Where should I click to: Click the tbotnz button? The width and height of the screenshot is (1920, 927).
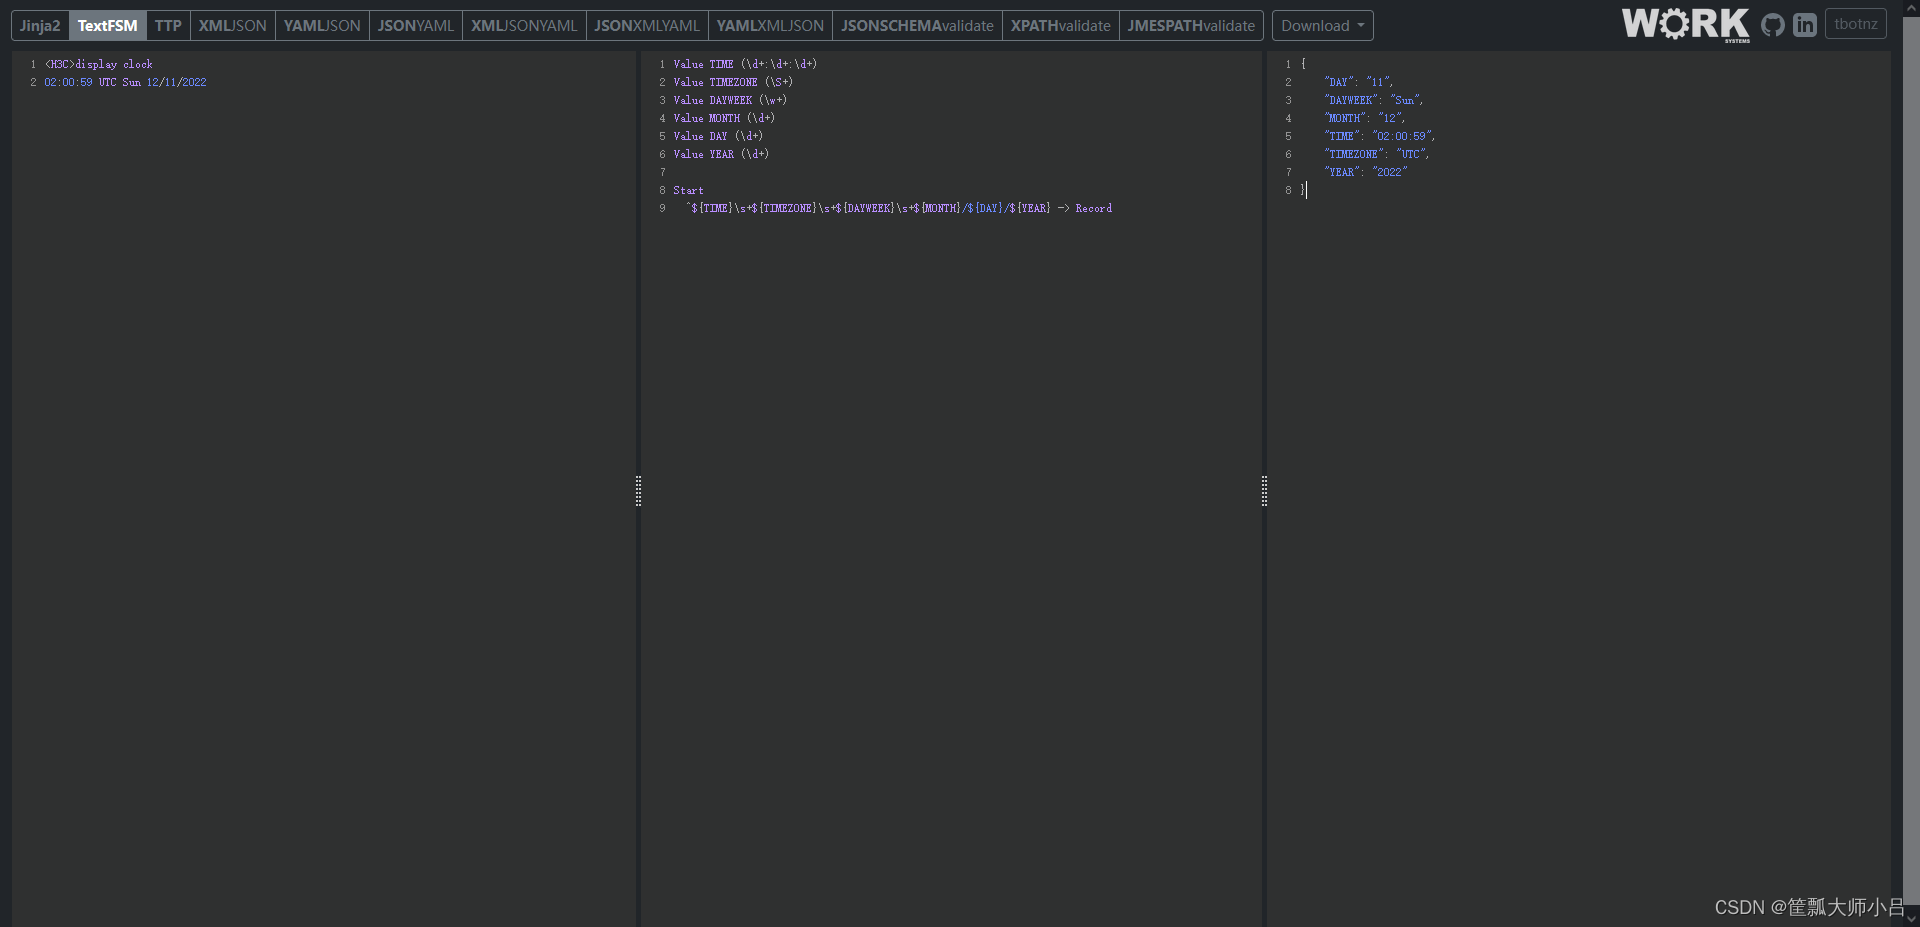coord(1856,24)
